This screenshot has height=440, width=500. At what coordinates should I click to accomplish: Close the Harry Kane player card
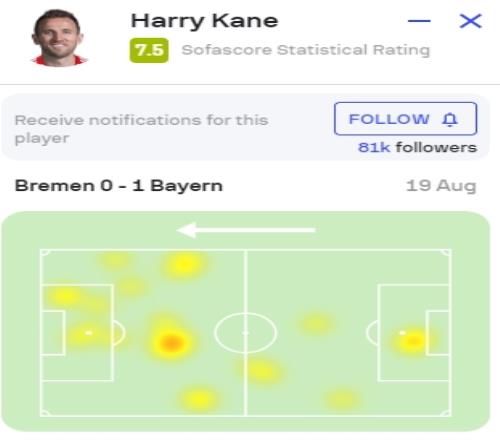point(470,21)
